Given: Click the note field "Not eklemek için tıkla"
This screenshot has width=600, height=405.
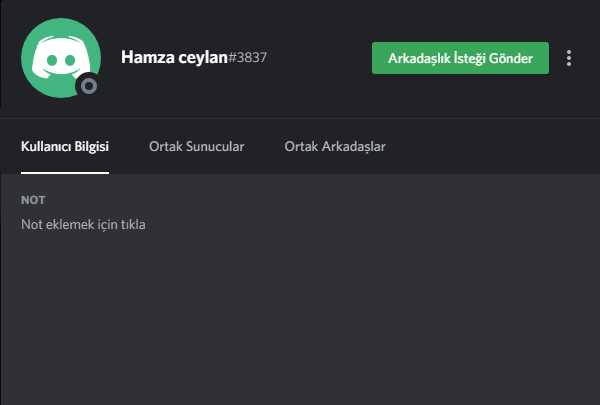Looking at the screenshot, I should pyautogui.click(x=84, y=224).
